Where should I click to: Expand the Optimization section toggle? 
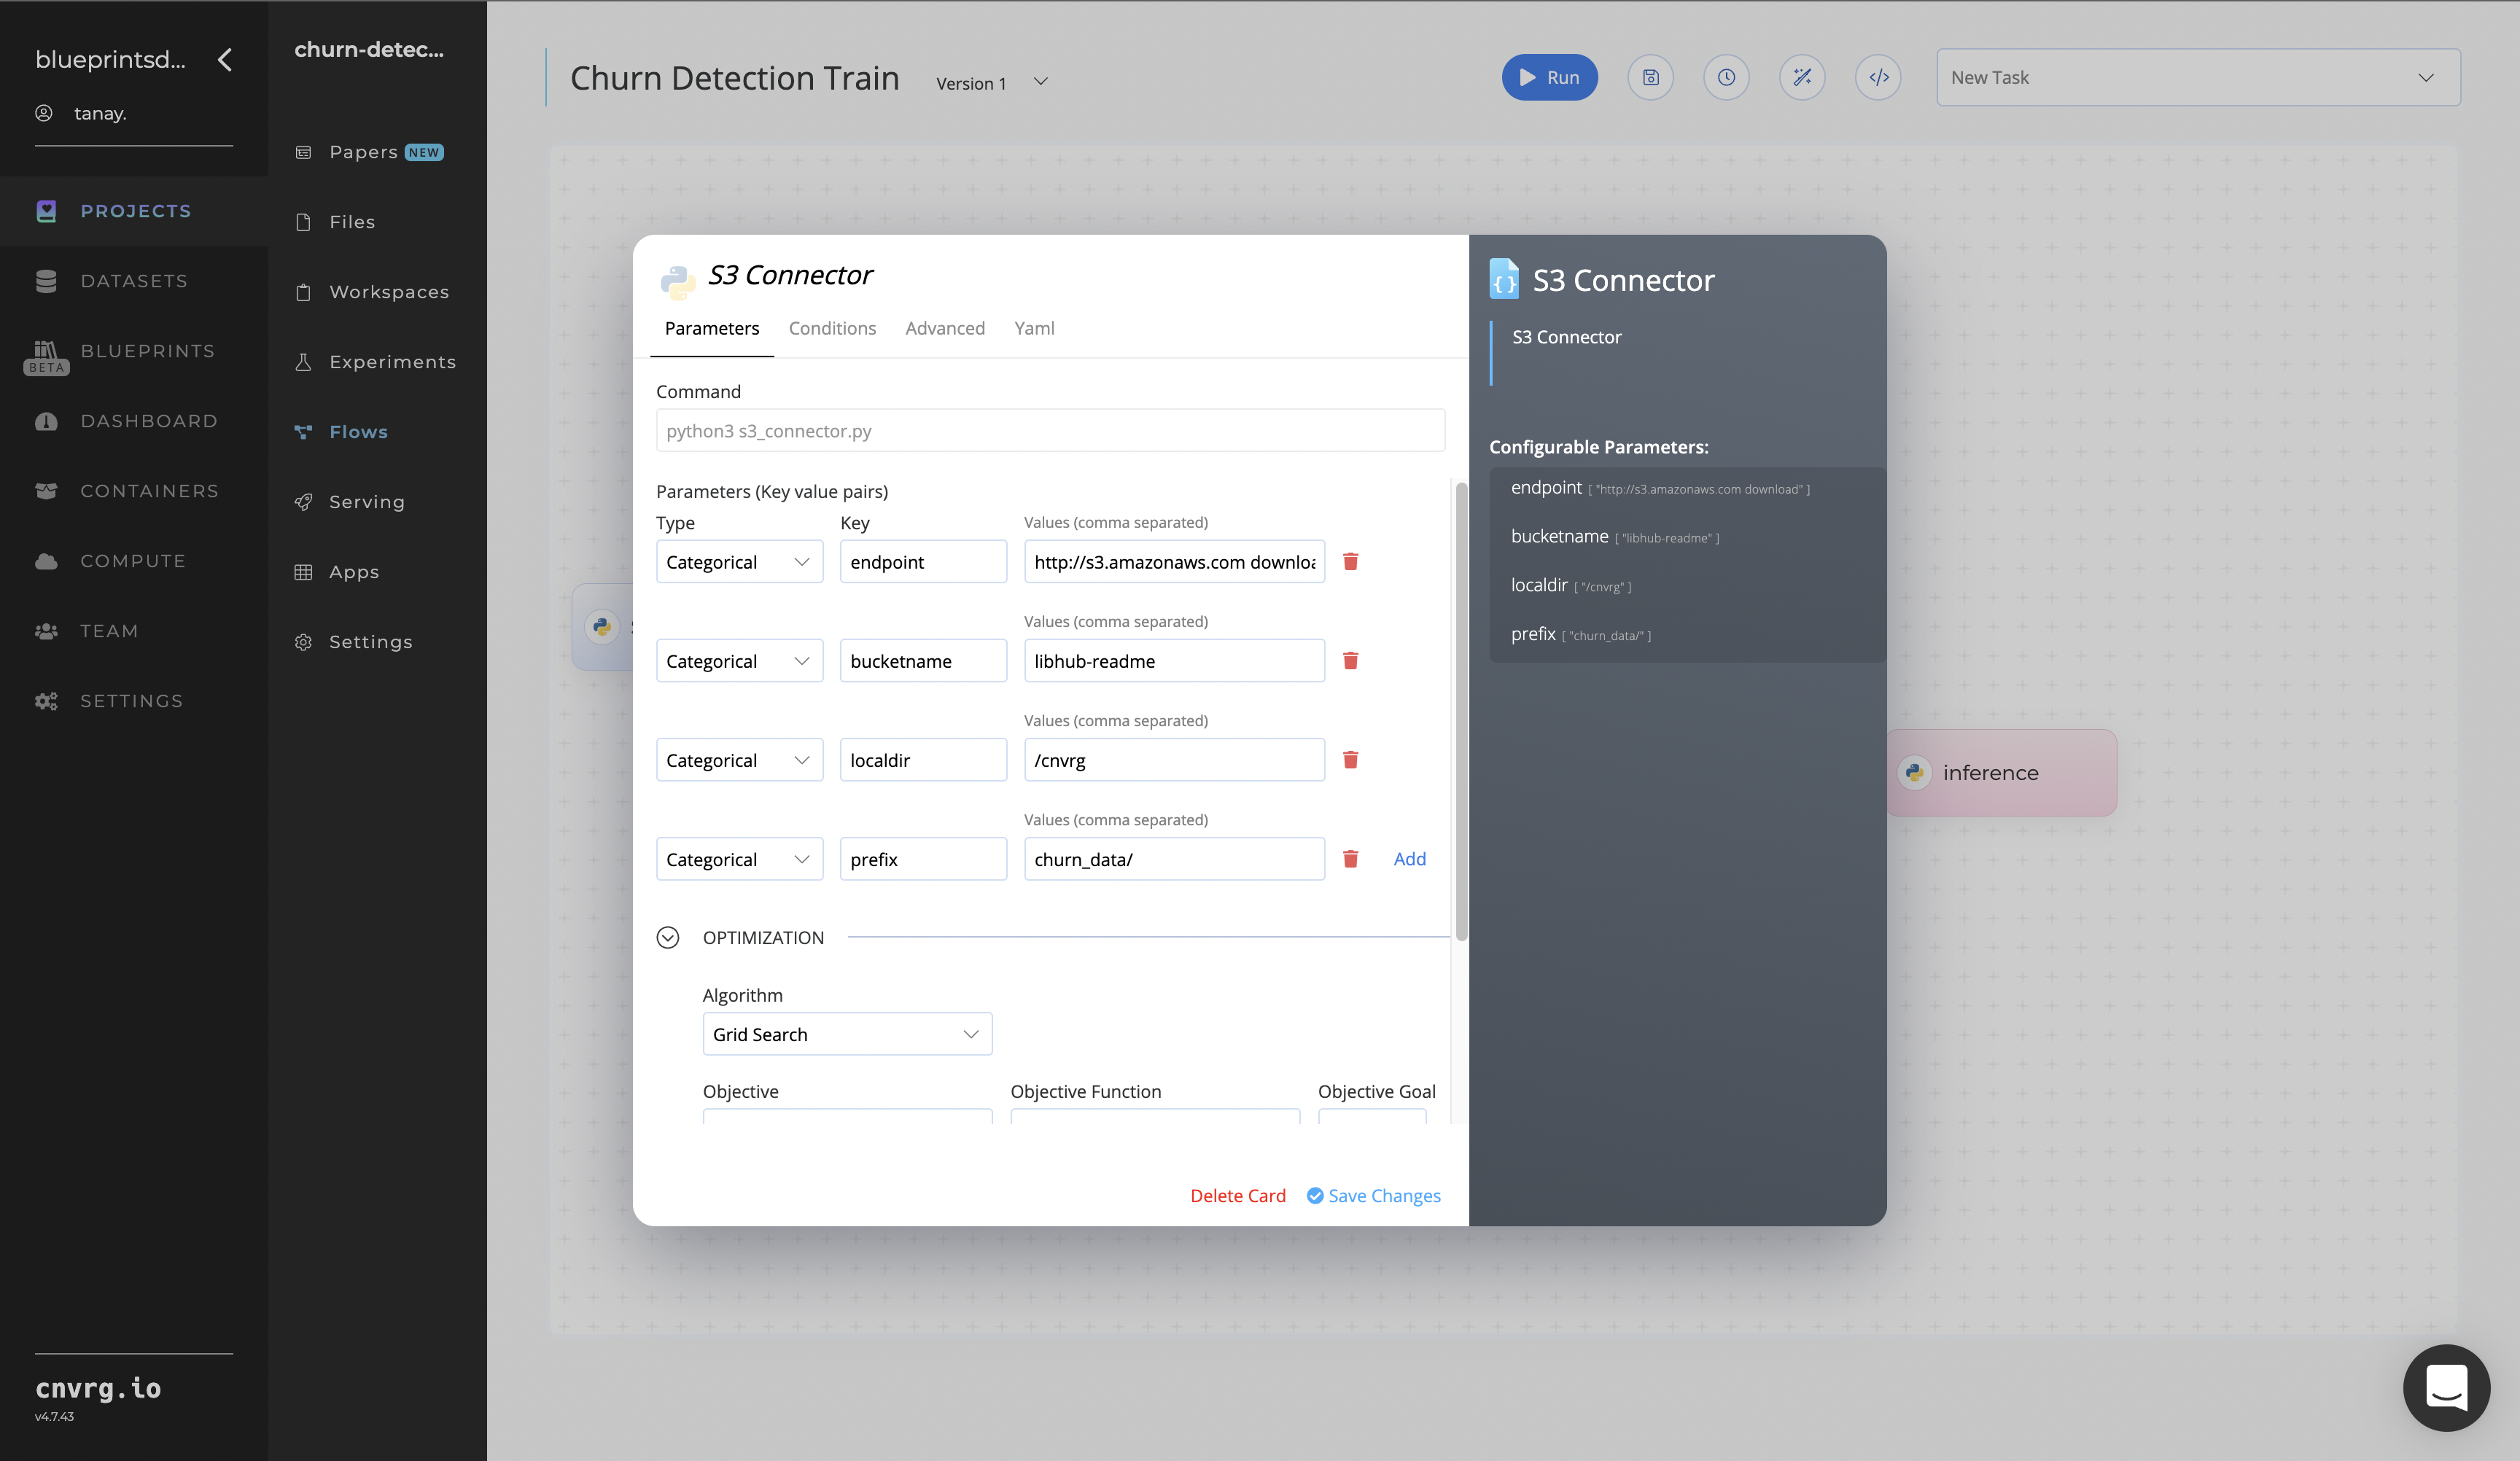[x=669, y=938]
